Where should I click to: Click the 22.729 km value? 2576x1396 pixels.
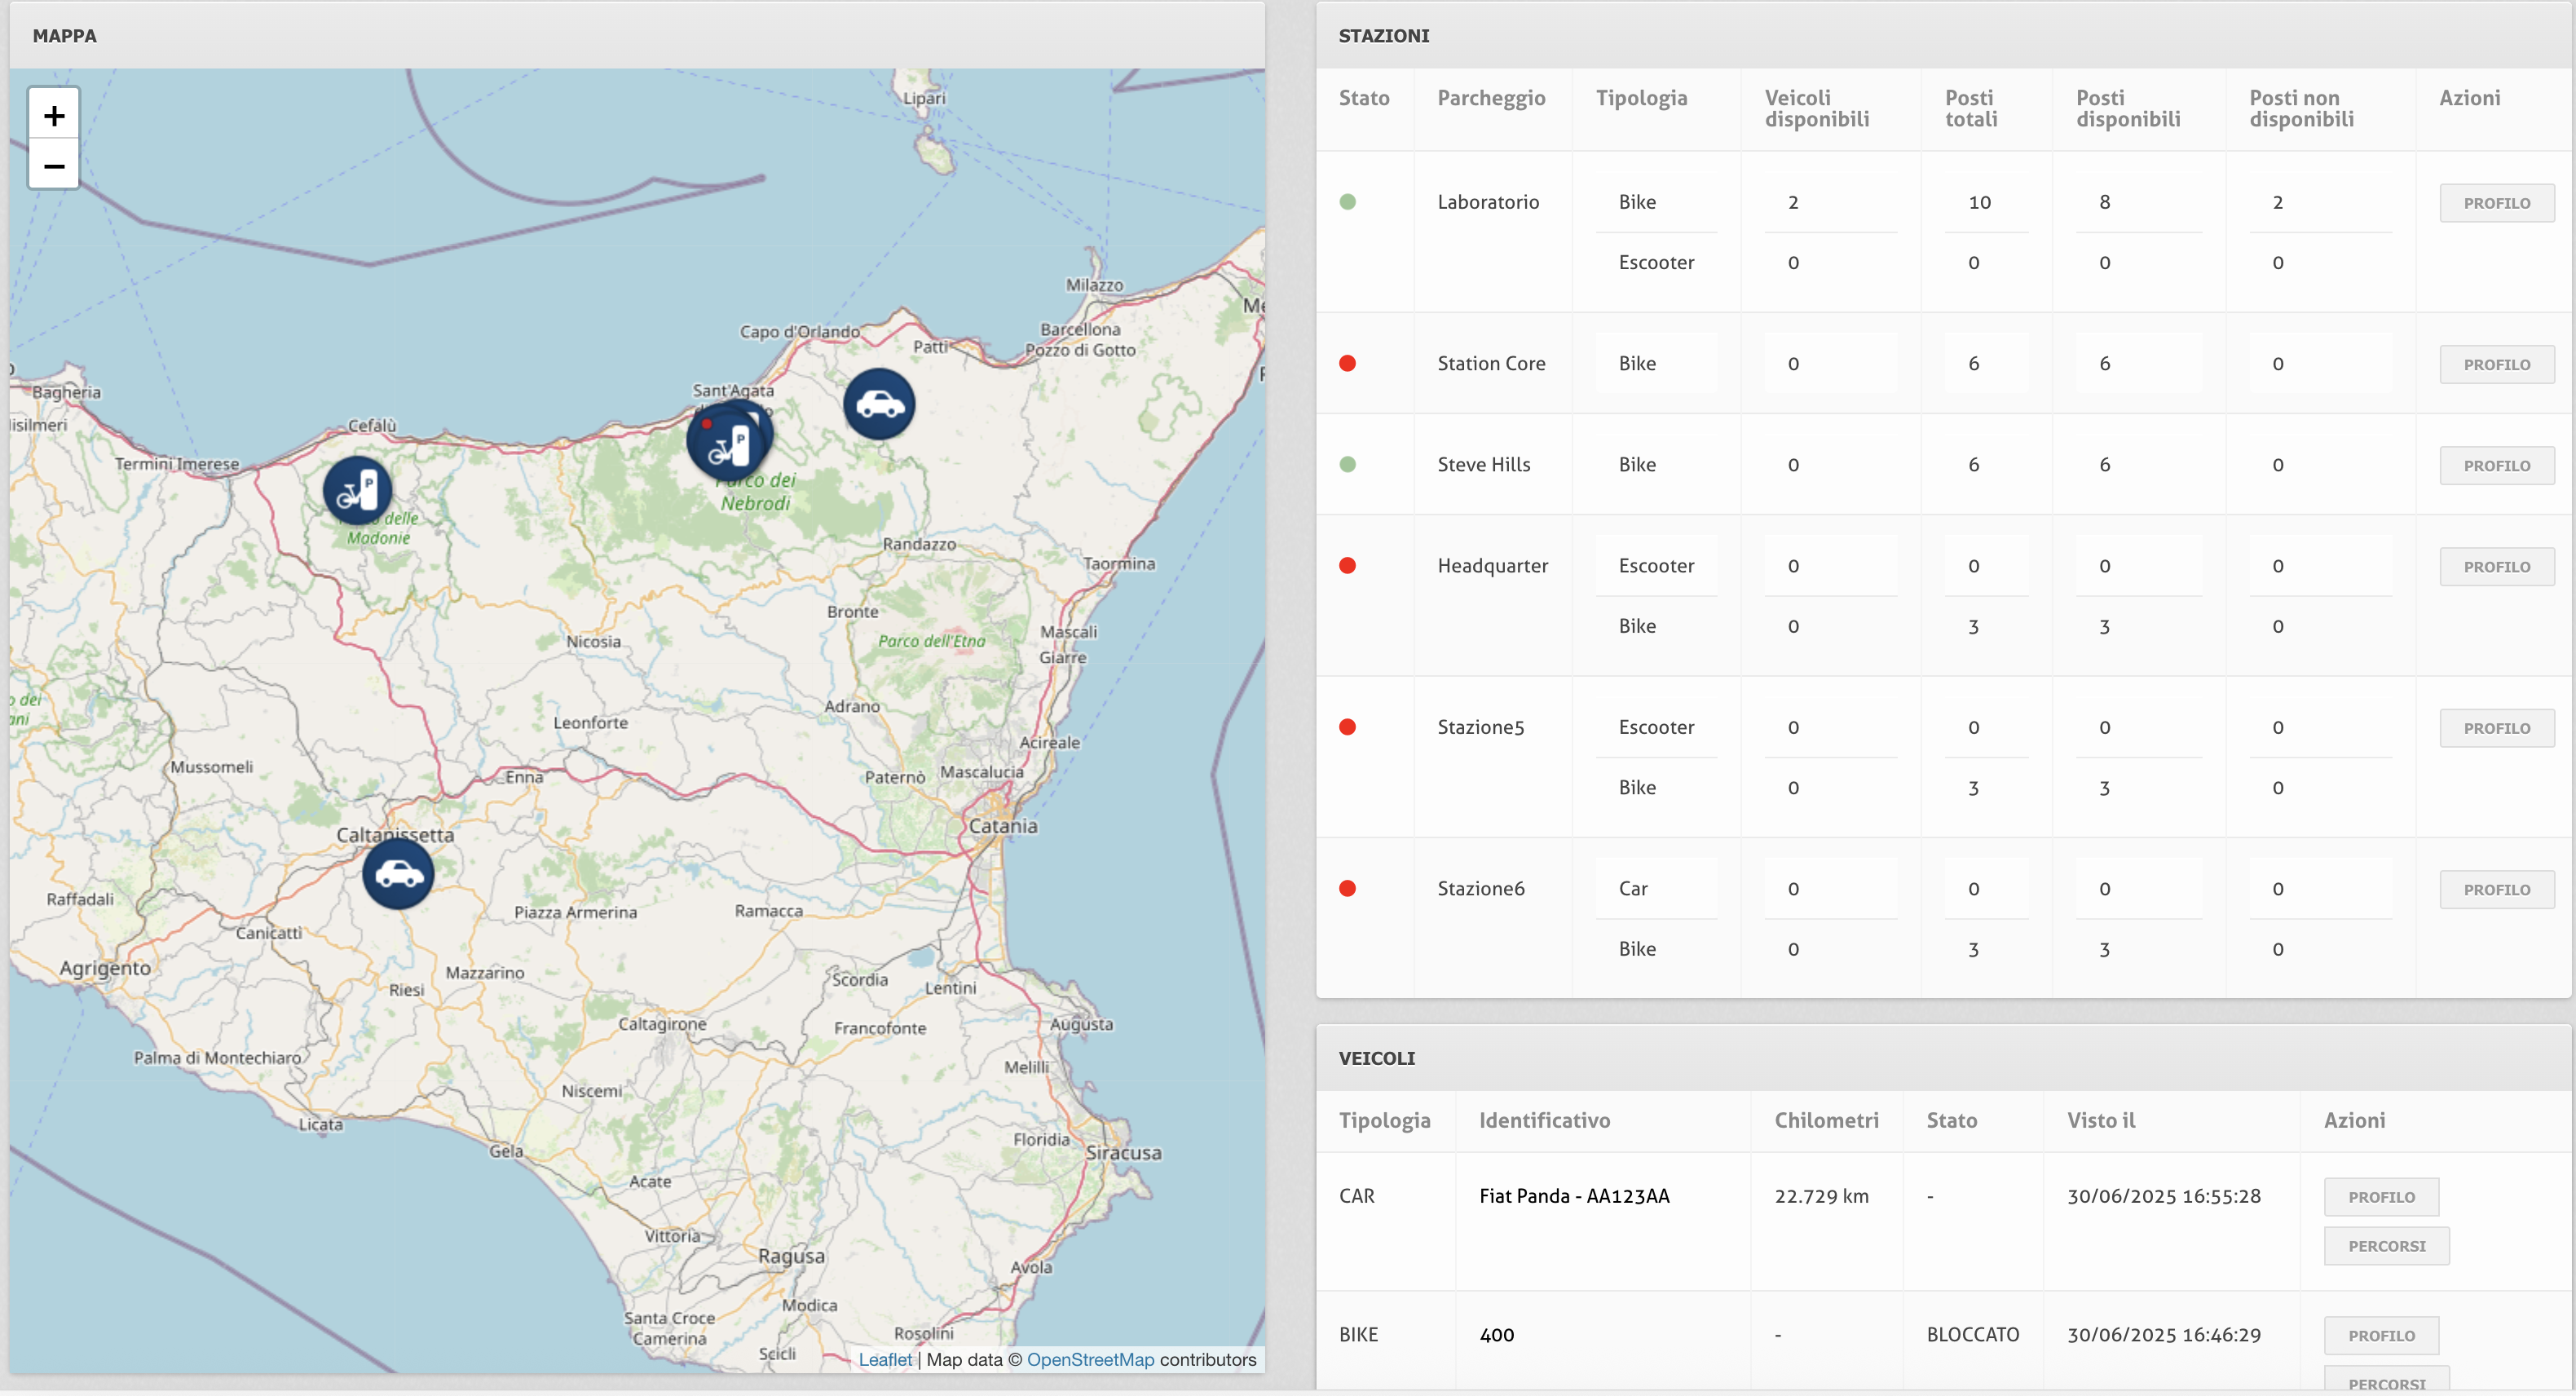(x=1821, y=1196)
